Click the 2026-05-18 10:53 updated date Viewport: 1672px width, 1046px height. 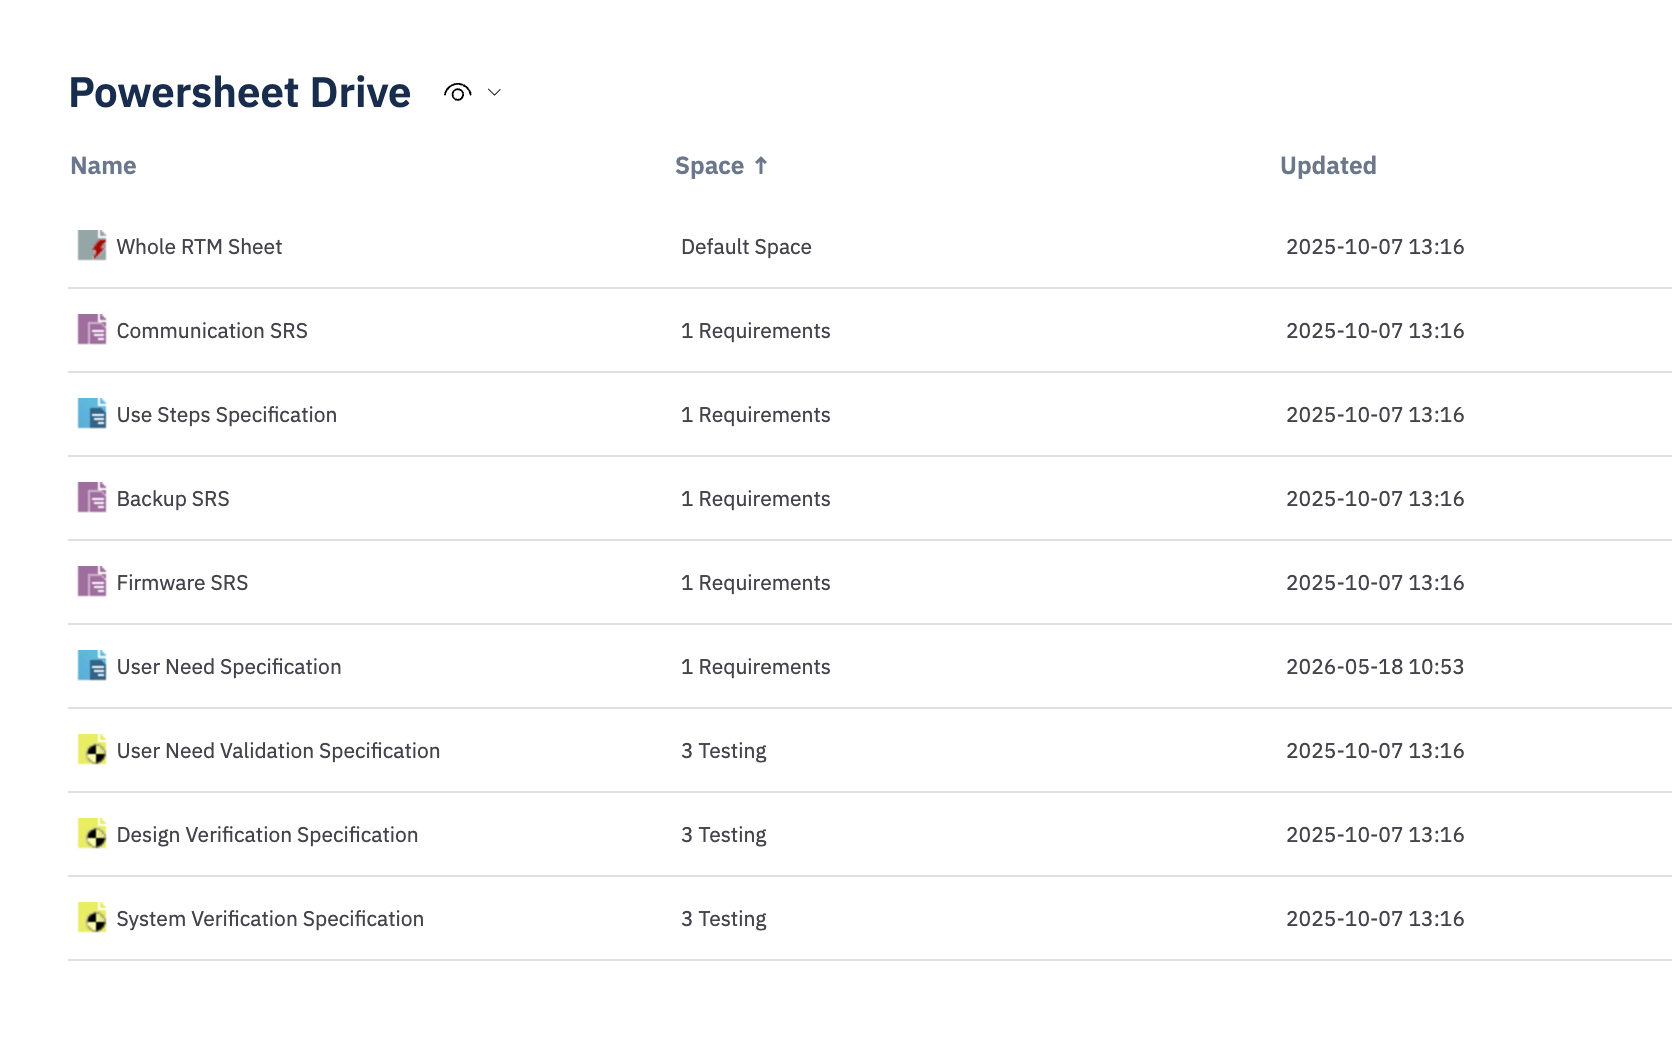click(x=1375, y=667)
